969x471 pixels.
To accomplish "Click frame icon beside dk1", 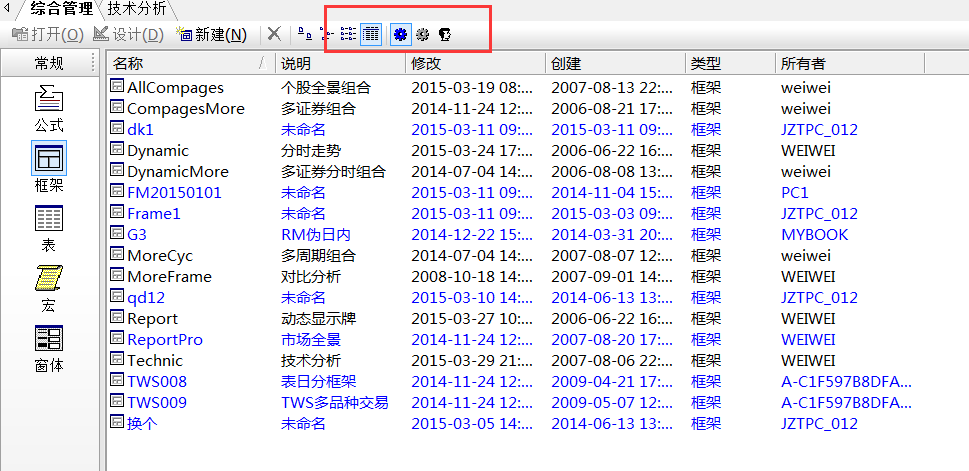I will [x=117, y=128].
